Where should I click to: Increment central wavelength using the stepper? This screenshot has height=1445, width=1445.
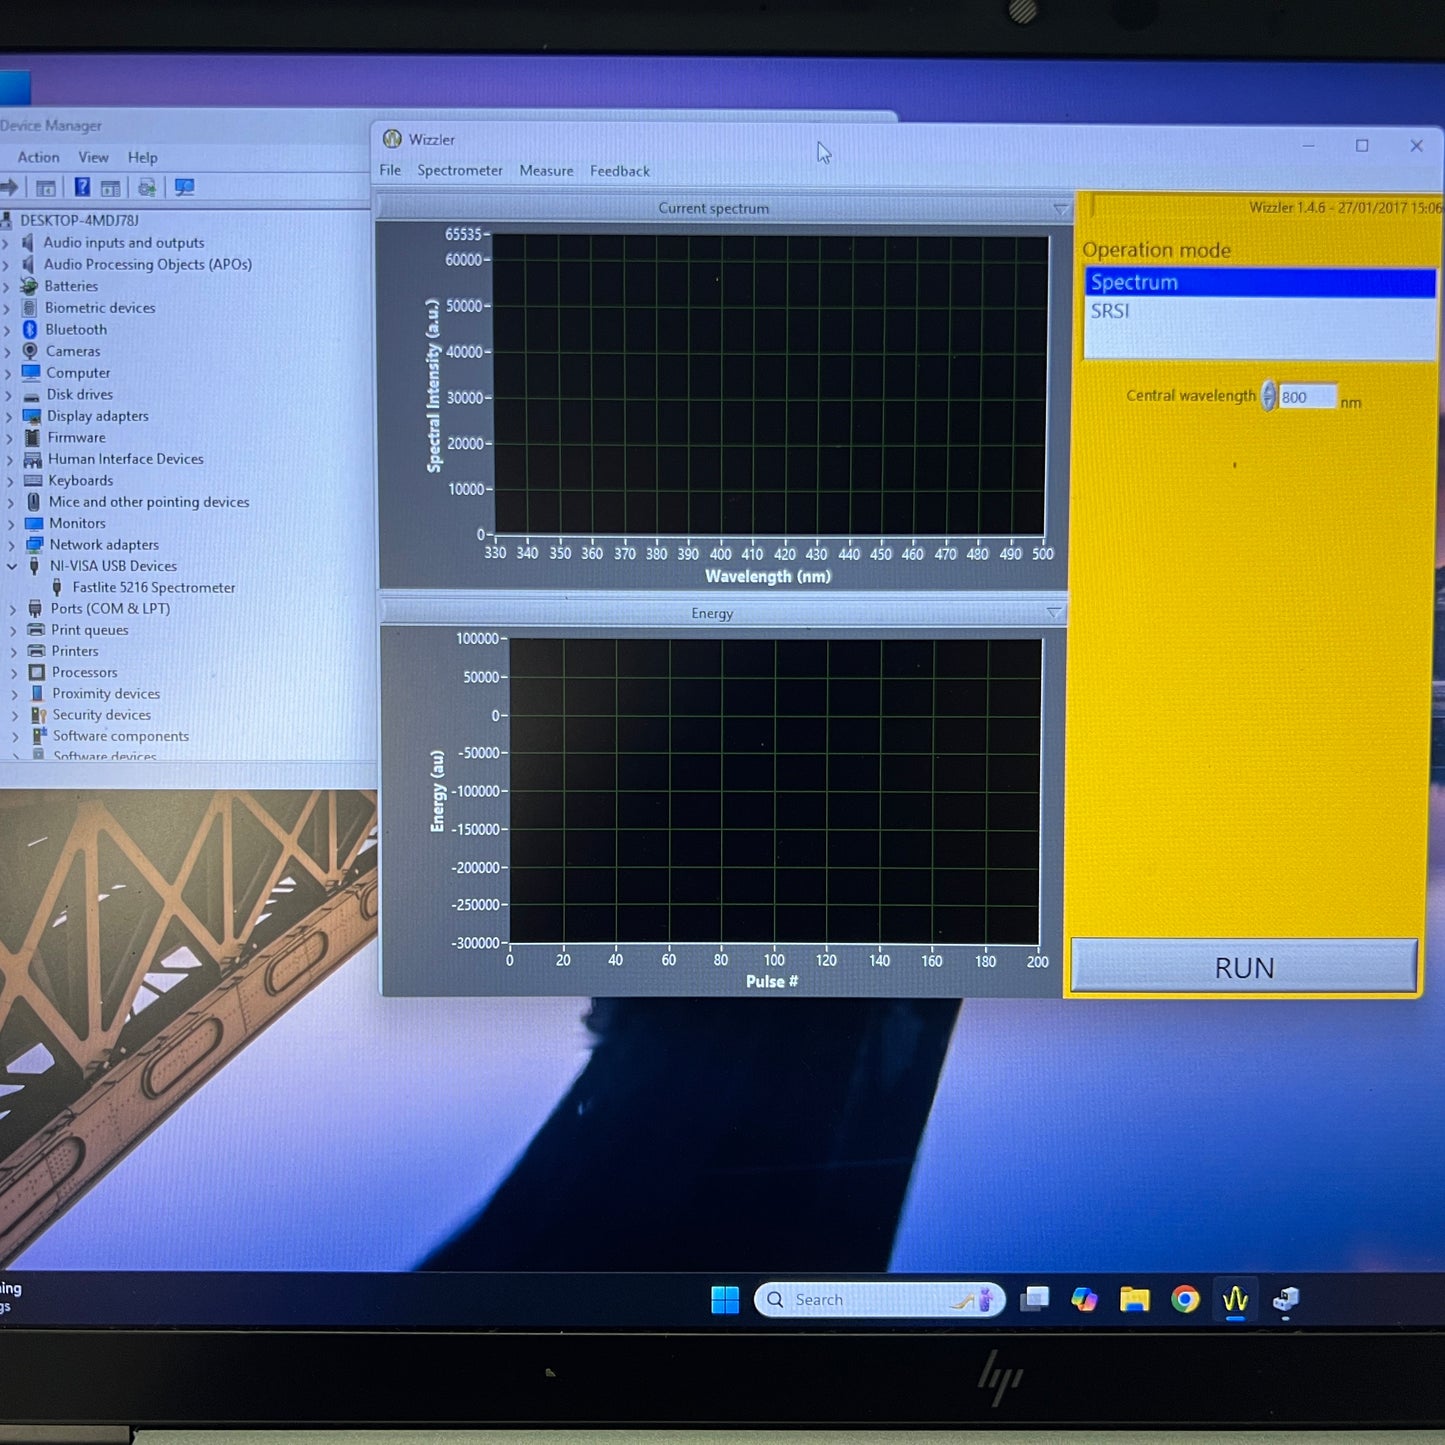tap(1267, 391)
